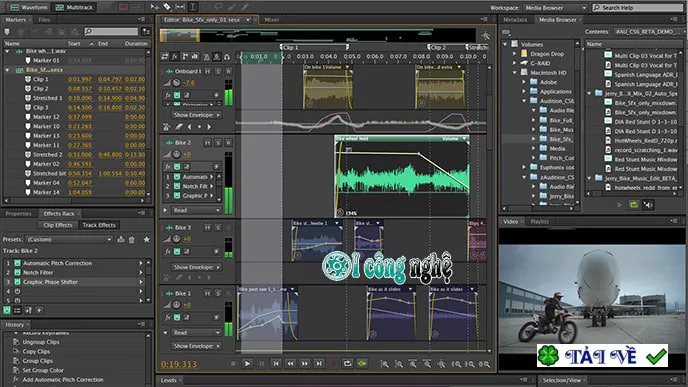Screen dimensions: 688x387
Task: Collapse the Bike_Sf...sesx marker group
Action: click(x=7, y=70)
